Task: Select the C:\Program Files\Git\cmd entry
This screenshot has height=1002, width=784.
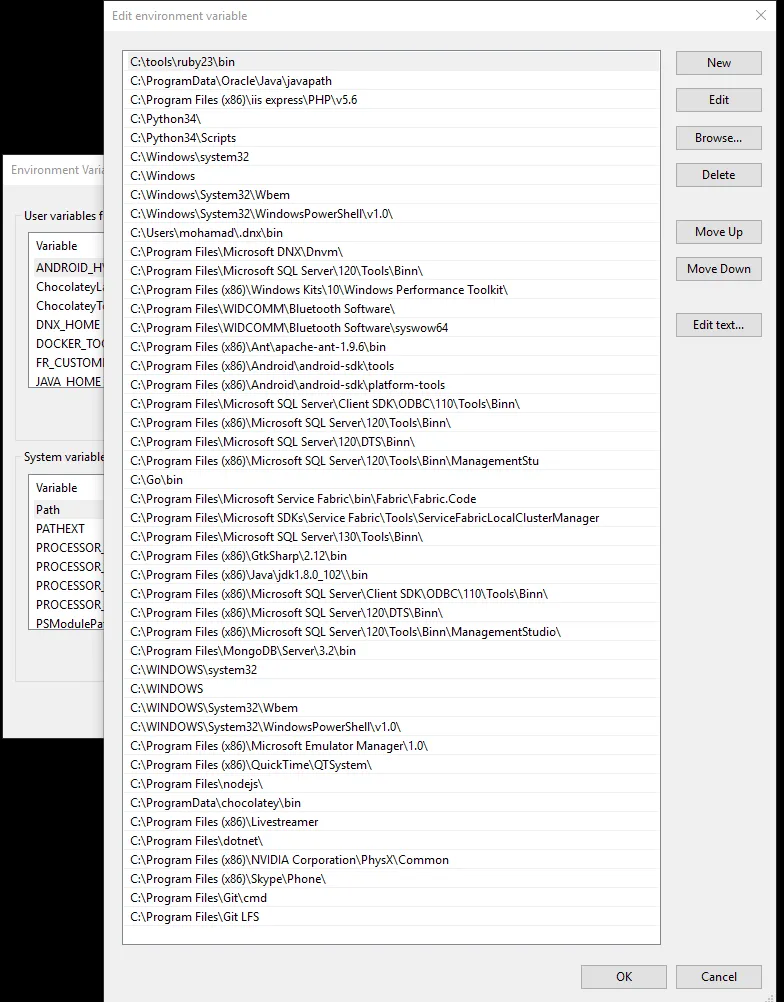Action: pyautogui.click(x=391, y=898)
